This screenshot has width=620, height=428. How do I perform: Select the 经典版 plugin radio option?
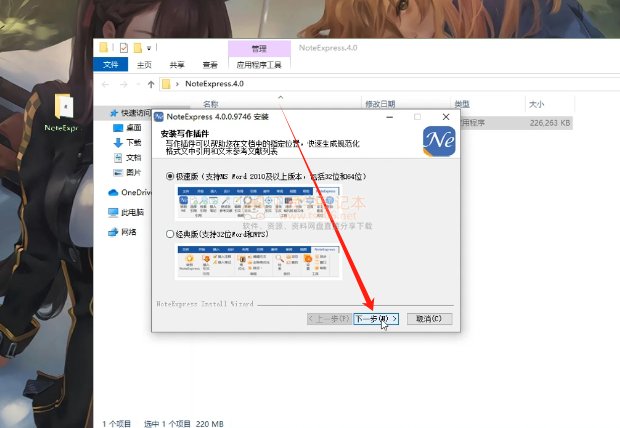pos(170,234)
